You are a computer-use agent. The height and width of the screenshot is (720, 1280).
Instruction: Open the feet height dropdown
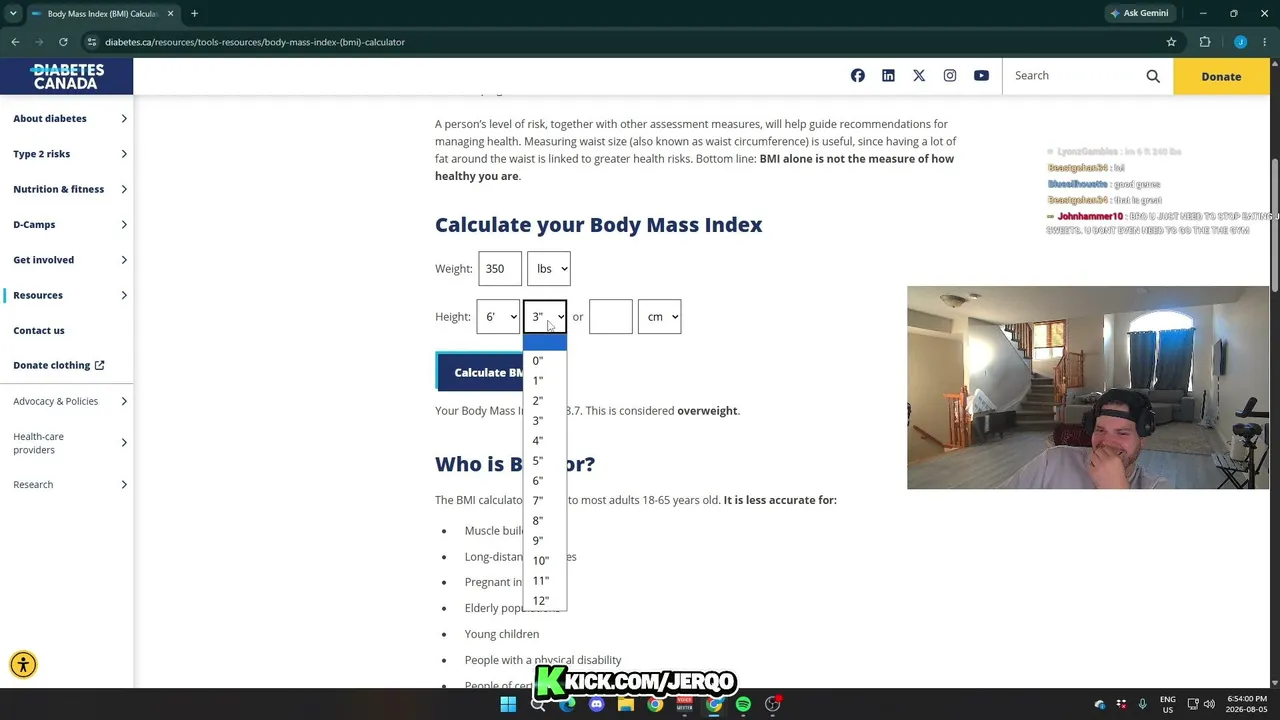click(498, 317)
